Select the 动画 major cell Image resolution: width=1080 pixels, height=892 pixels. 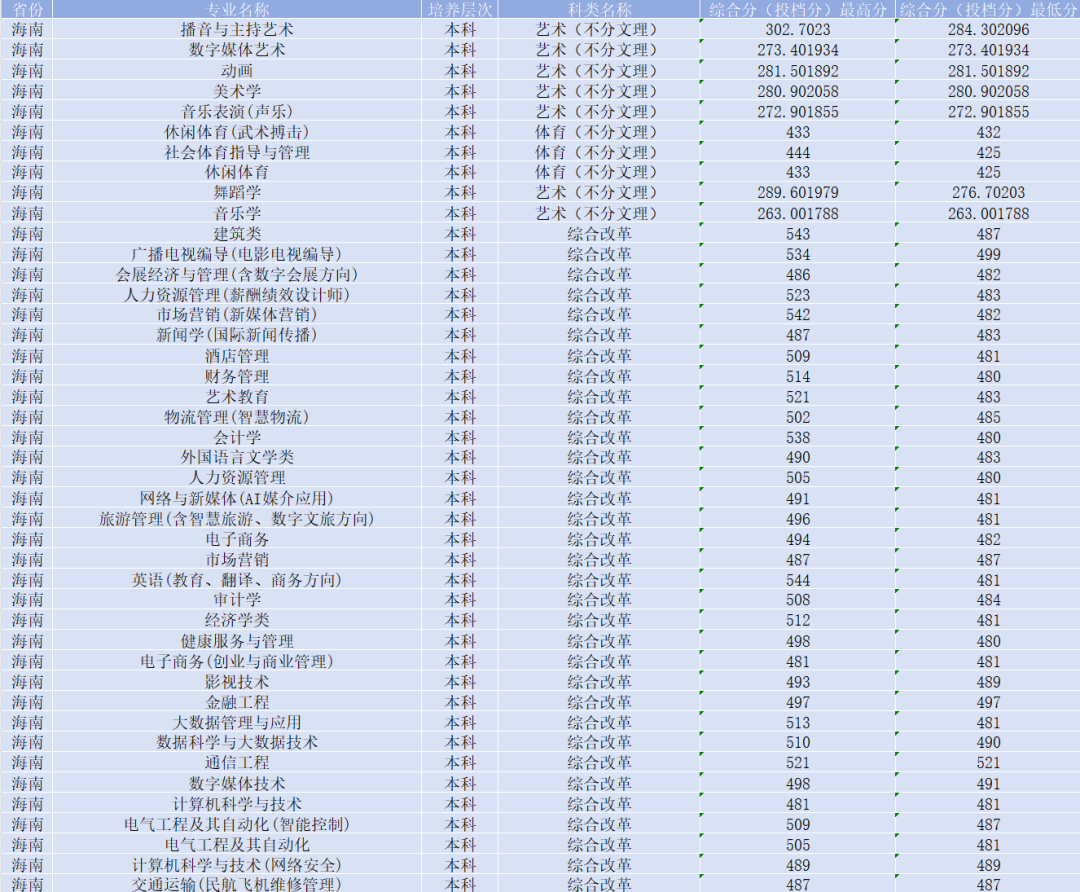237,71
